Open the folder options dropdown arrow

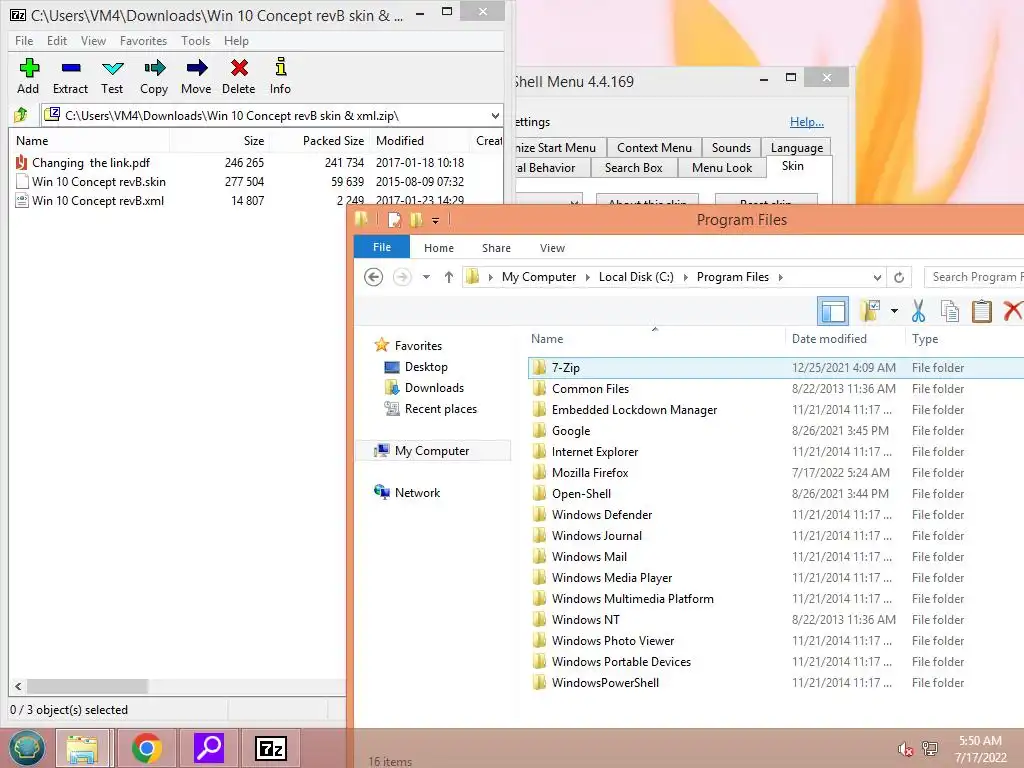pos(894,311)
